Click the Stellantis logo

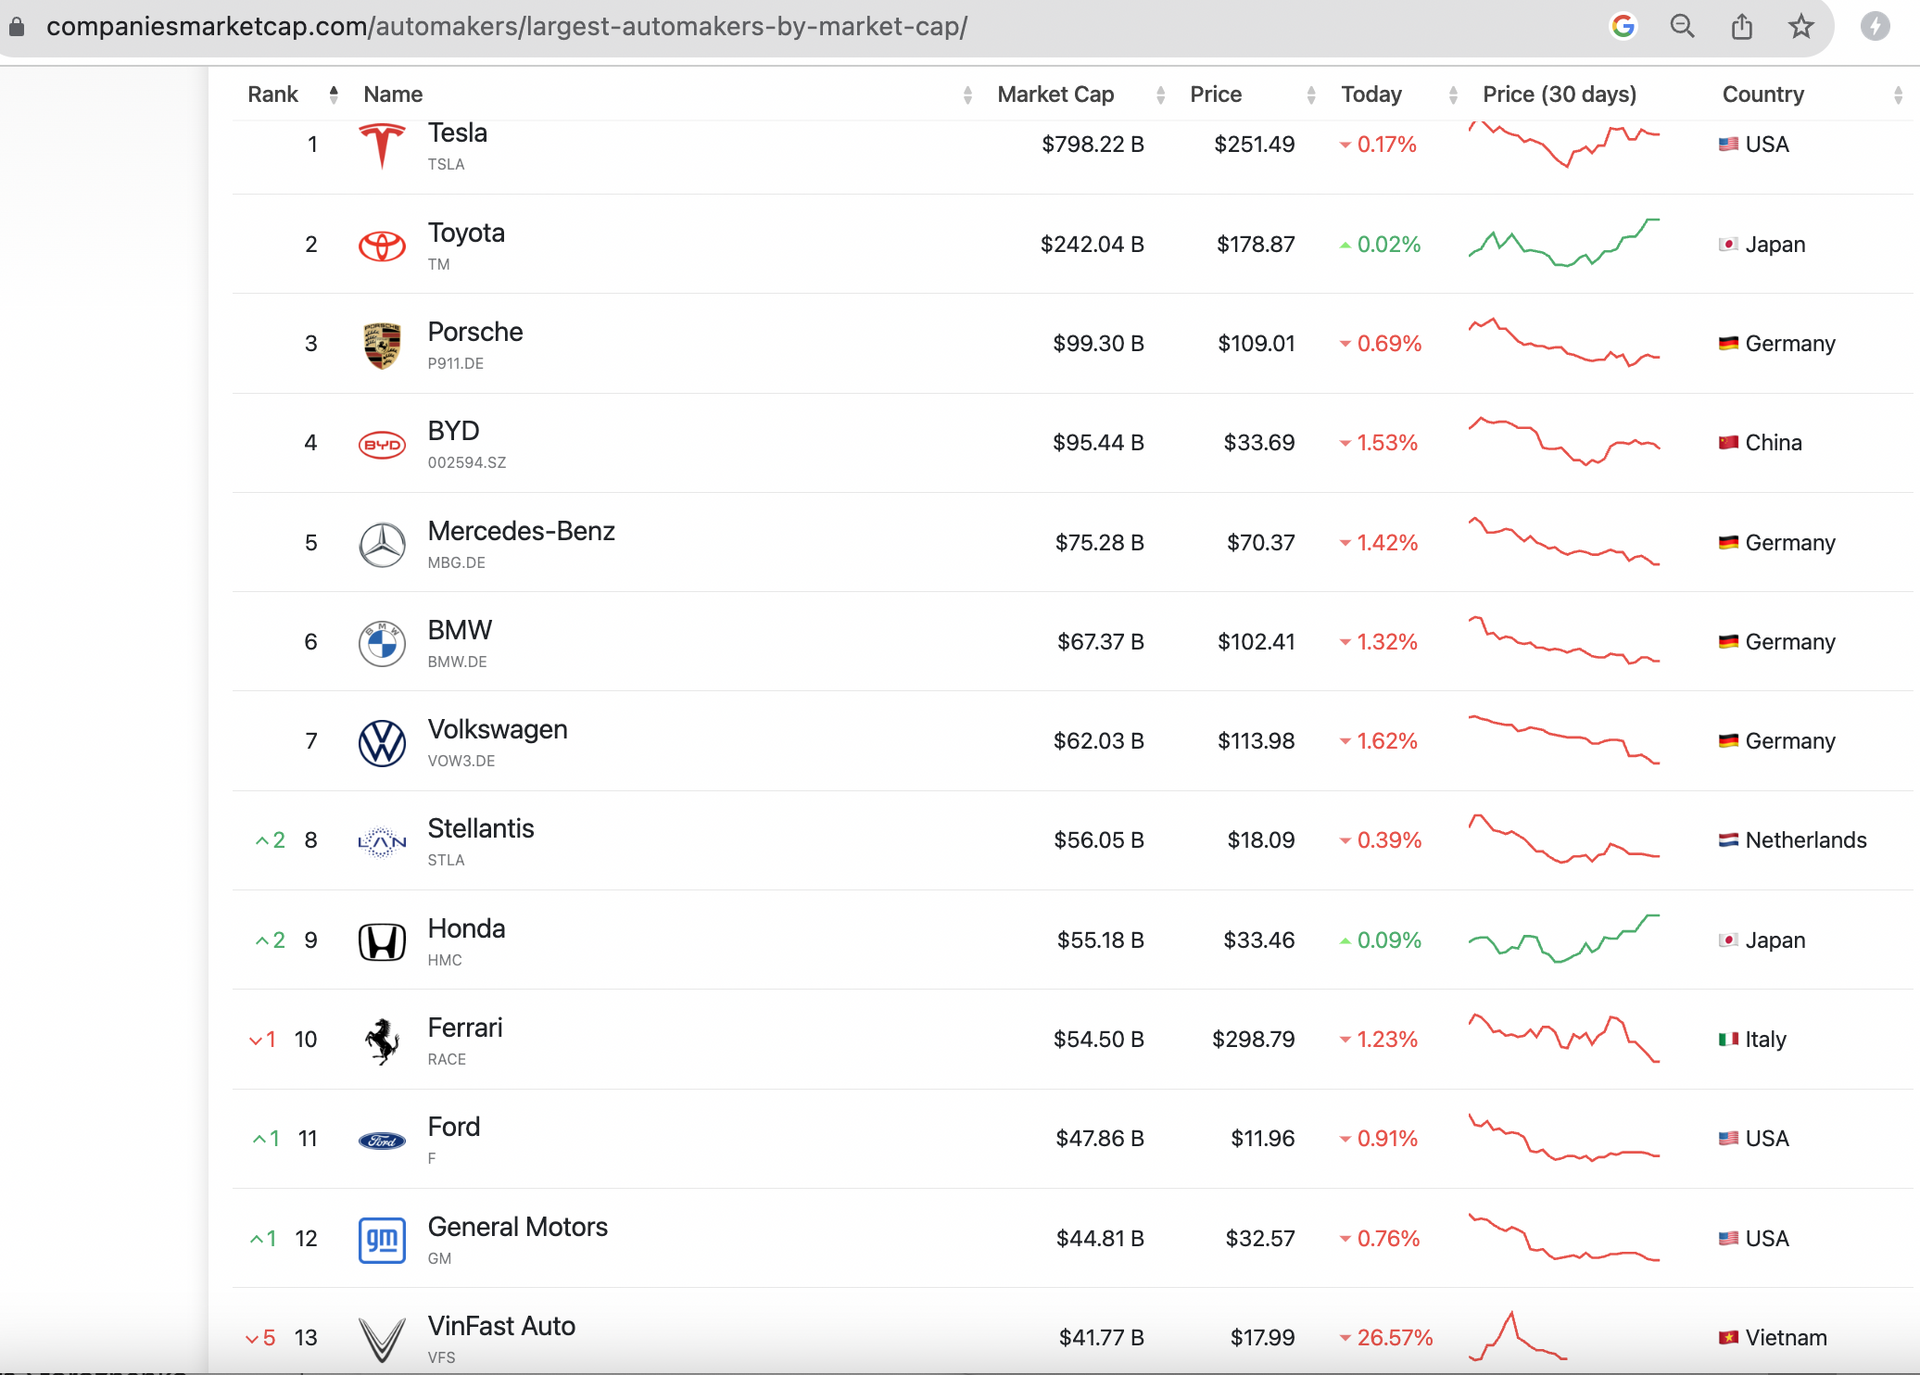[x=382, y=842]
